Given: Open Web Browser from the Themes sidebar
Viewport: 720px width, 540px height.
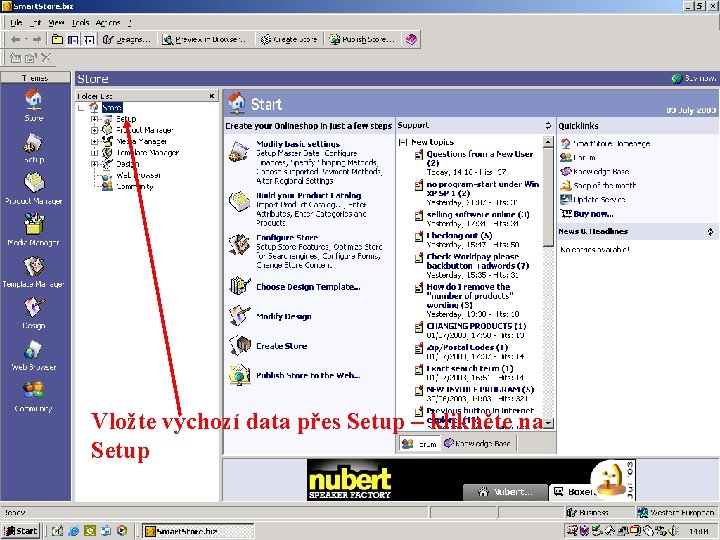Looking at the screenshot, I should coord(34,355).
